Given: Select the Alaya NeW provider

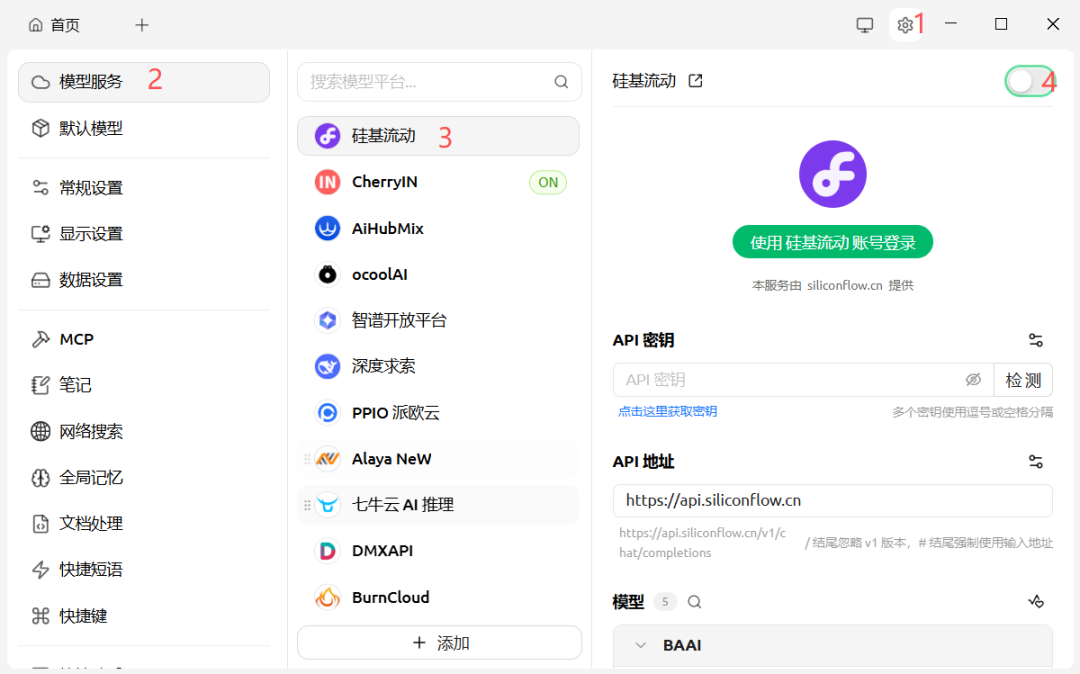Looking at the screenshot, I should tap(438, 459).
